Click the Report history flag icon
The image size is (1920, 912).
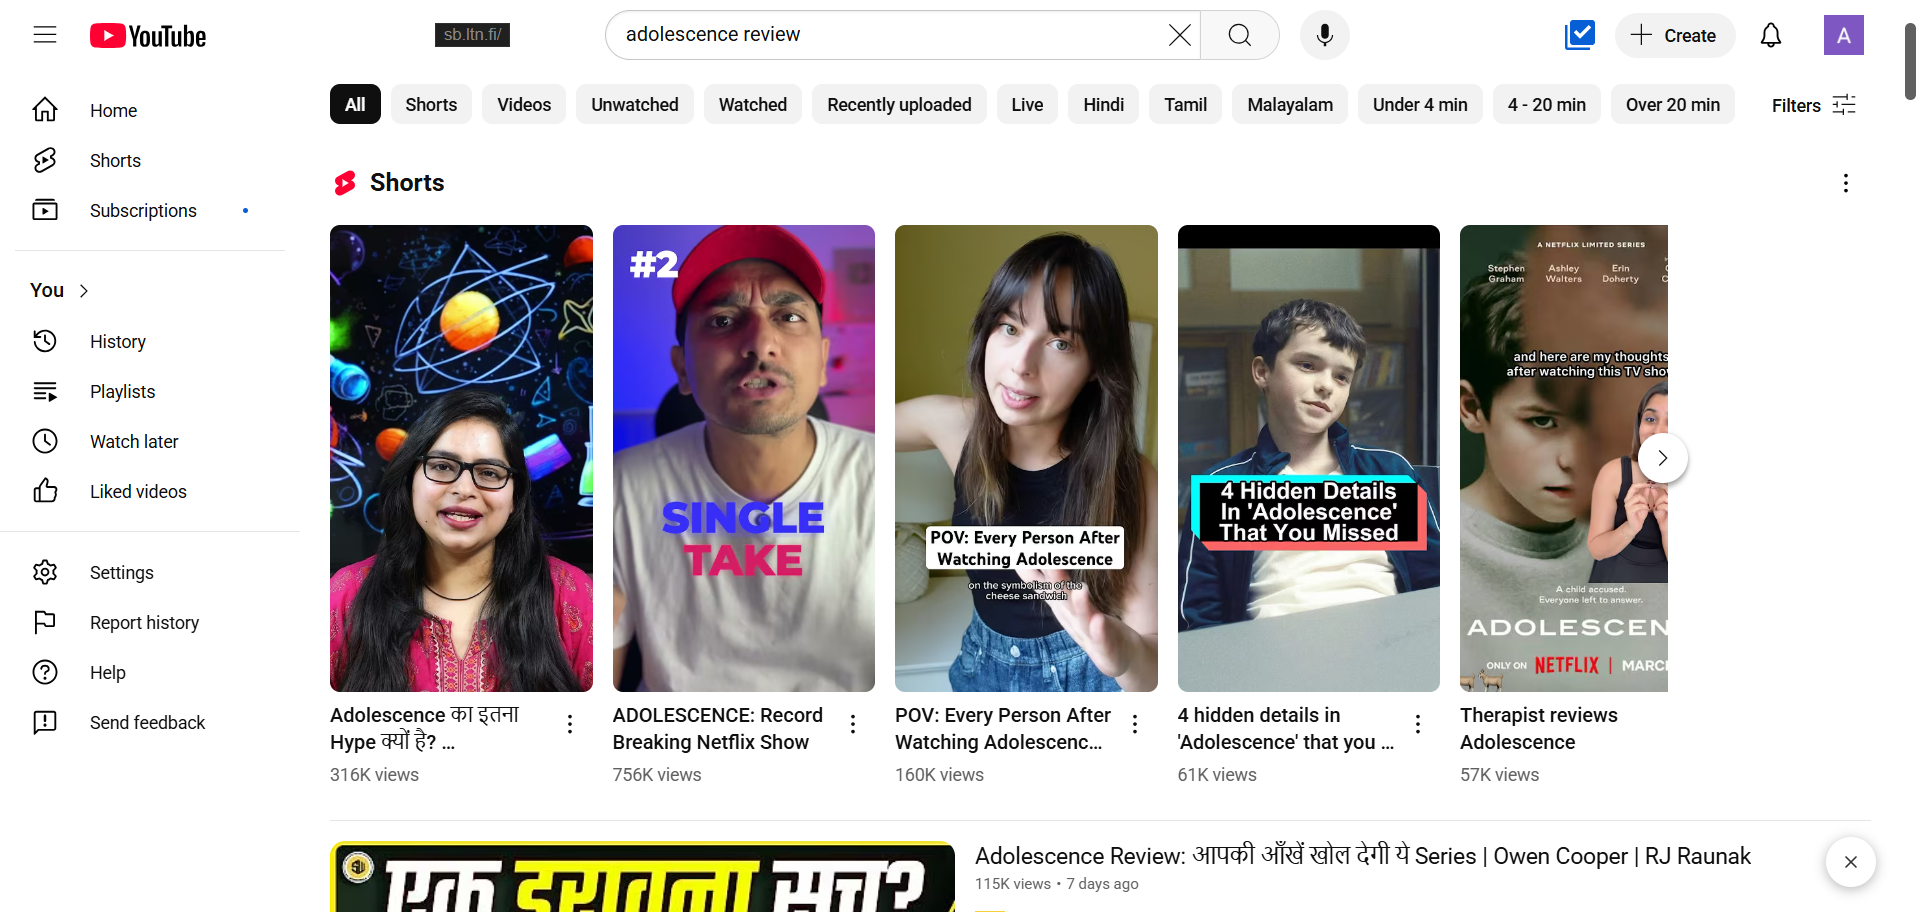(x=45, y=622)
